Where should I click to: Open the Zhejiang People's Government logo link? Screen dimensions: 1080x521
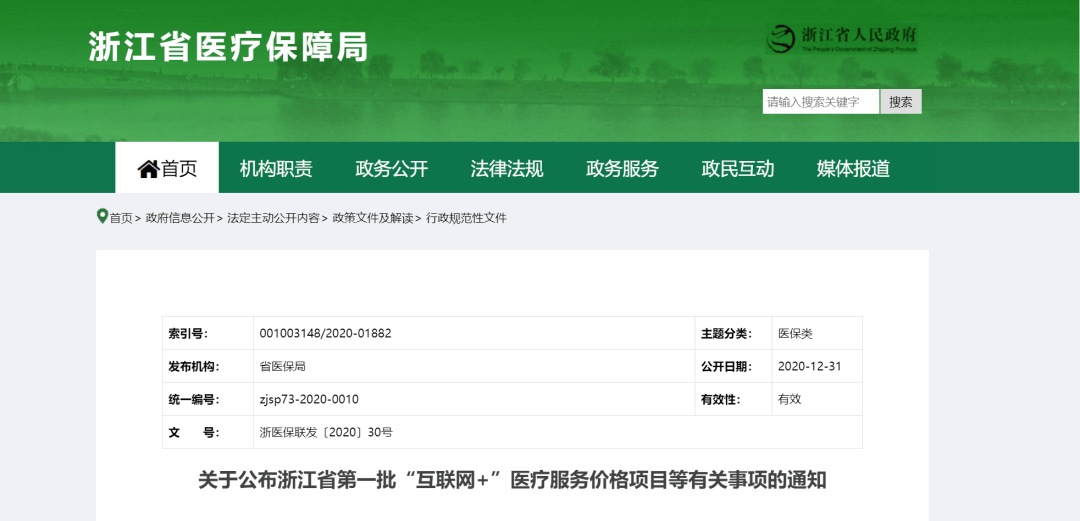tap(841, 39)
